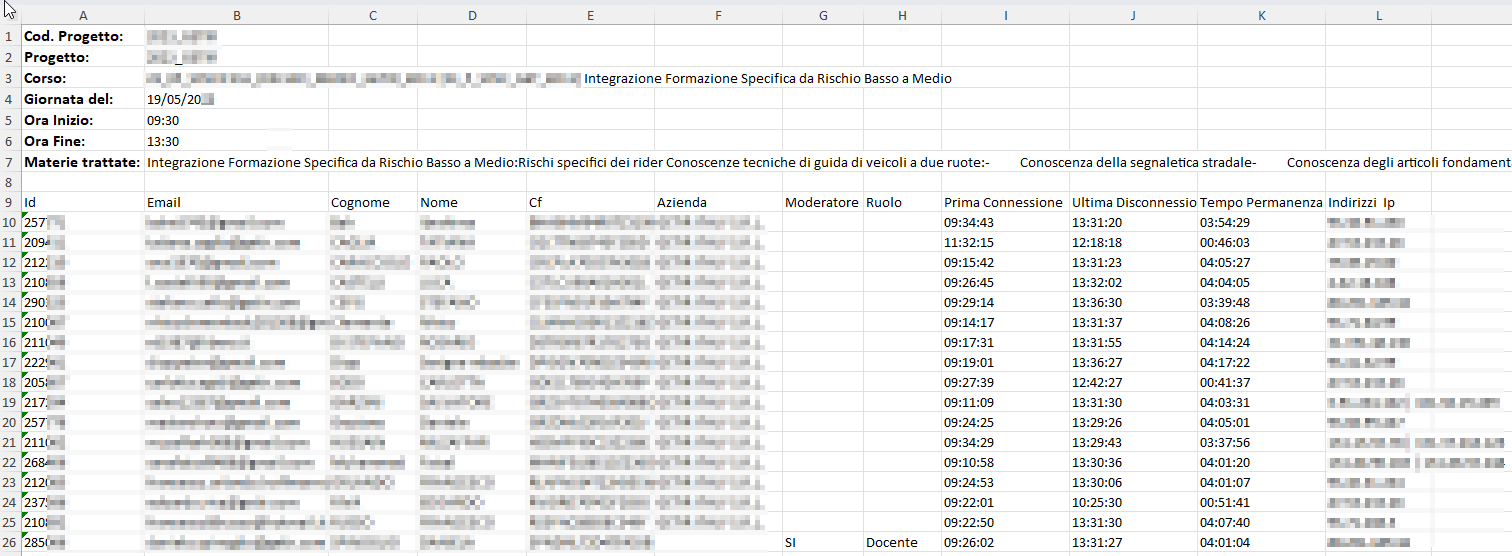
Task: Select the Ora Fine value 13:30
Action: tap(163, 141)
